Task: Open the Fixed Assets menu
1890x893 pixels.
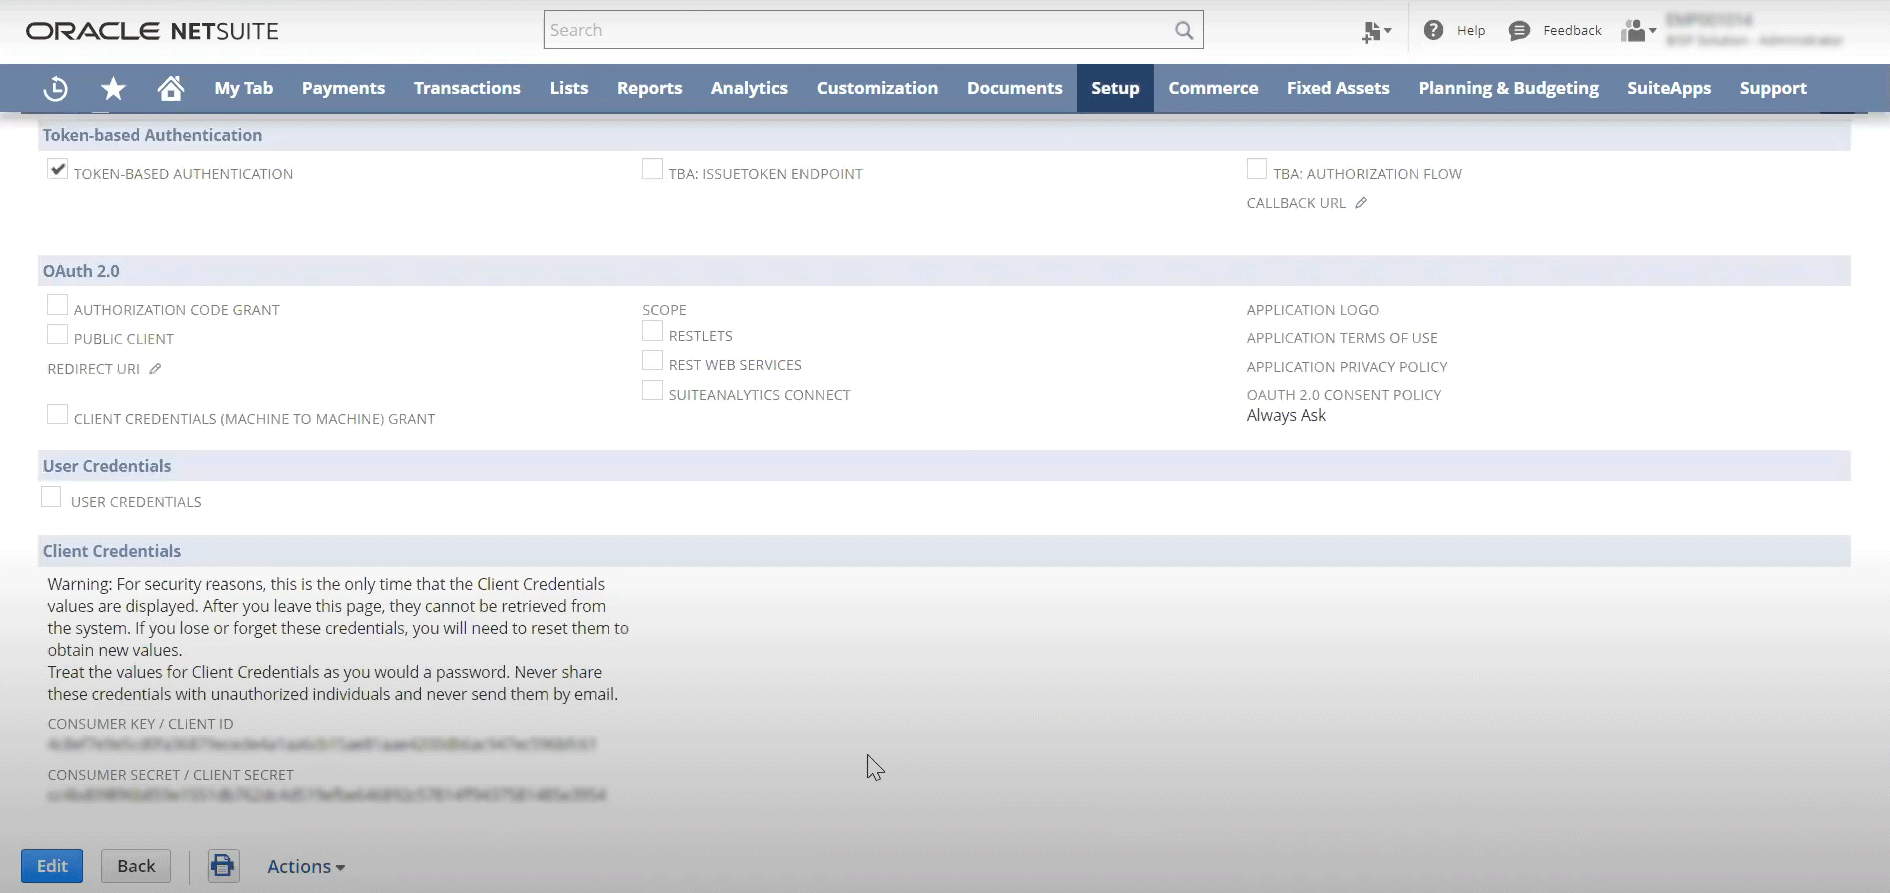Action: [x=1338, y=88]
